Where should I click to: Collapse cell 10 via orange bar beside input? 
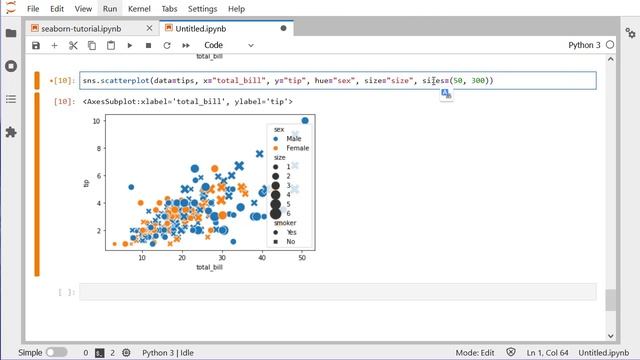(x=37, y=80)
